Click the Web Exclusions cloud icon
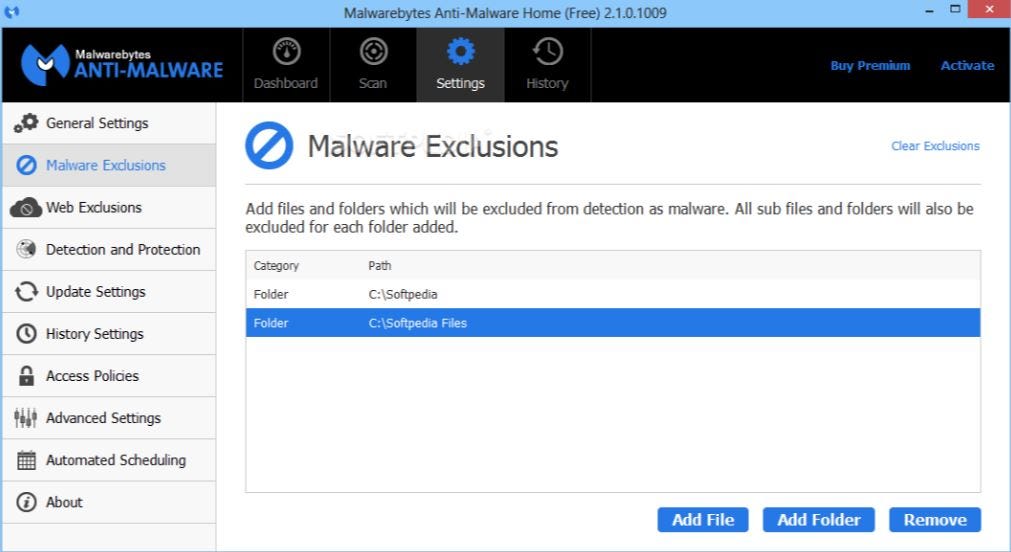This screenshot has width=1011, height=552. click(x=26, y=208)
